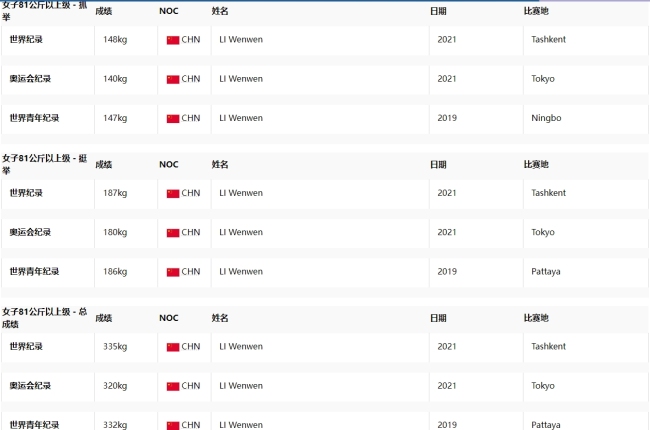This screenshot has width=650, height=430.
Task: Click China flag in snatch world record row
Action: pyautogui.click(x=173, y=40)
